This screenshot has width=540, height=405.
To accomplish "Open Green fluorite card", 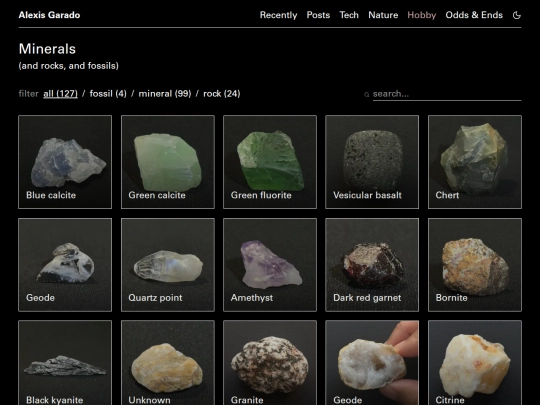I will tap(270, 162).
